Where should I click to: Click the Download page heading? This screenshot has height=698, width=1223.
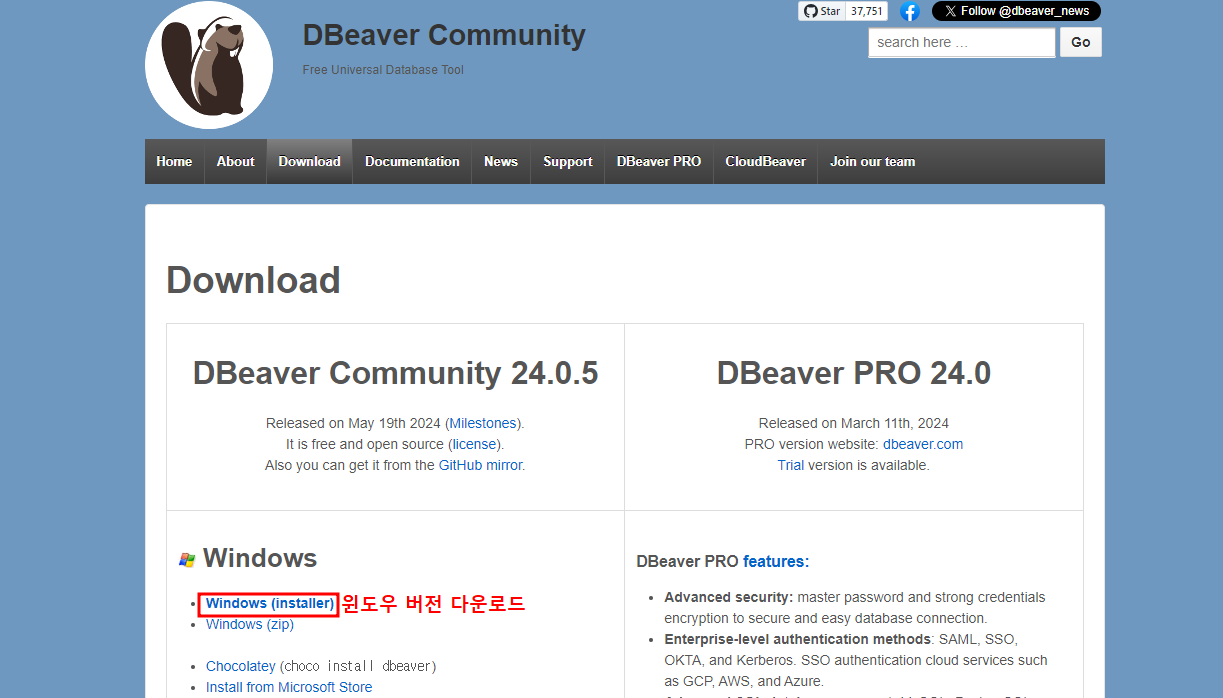tap(253, 280)
